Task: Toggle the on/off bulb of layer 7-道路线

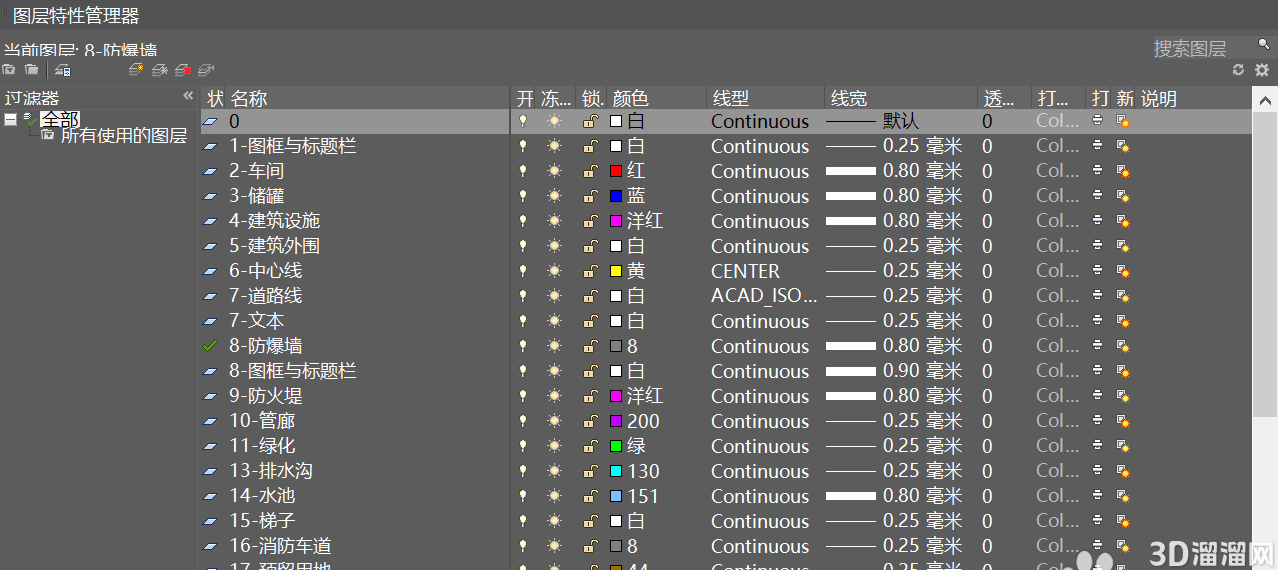Action: [x=522, y=296]
